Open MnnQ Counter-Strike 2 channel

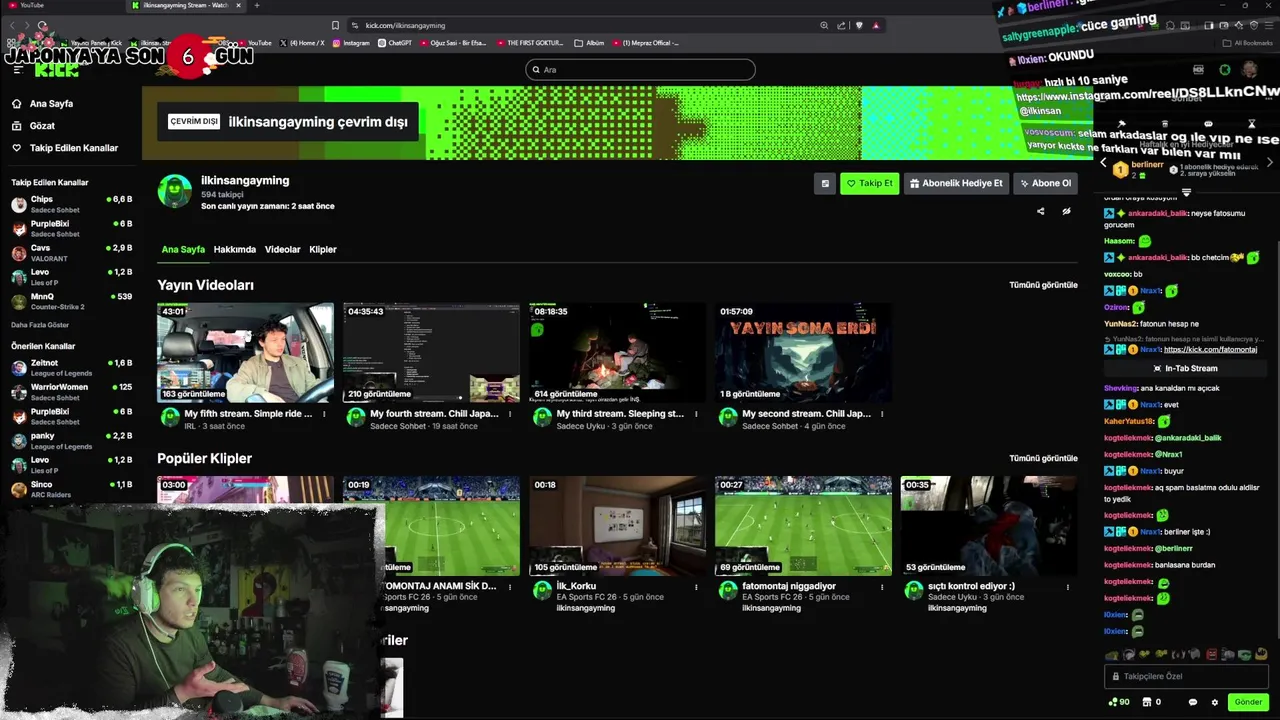pyautogui.click(x=70, y=301)
